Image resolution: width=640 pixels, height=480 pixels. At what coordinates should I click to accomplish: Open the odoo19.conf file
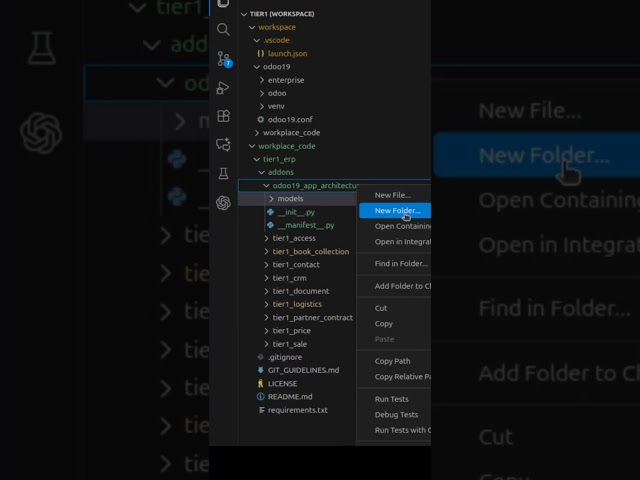tap(290, 120)
